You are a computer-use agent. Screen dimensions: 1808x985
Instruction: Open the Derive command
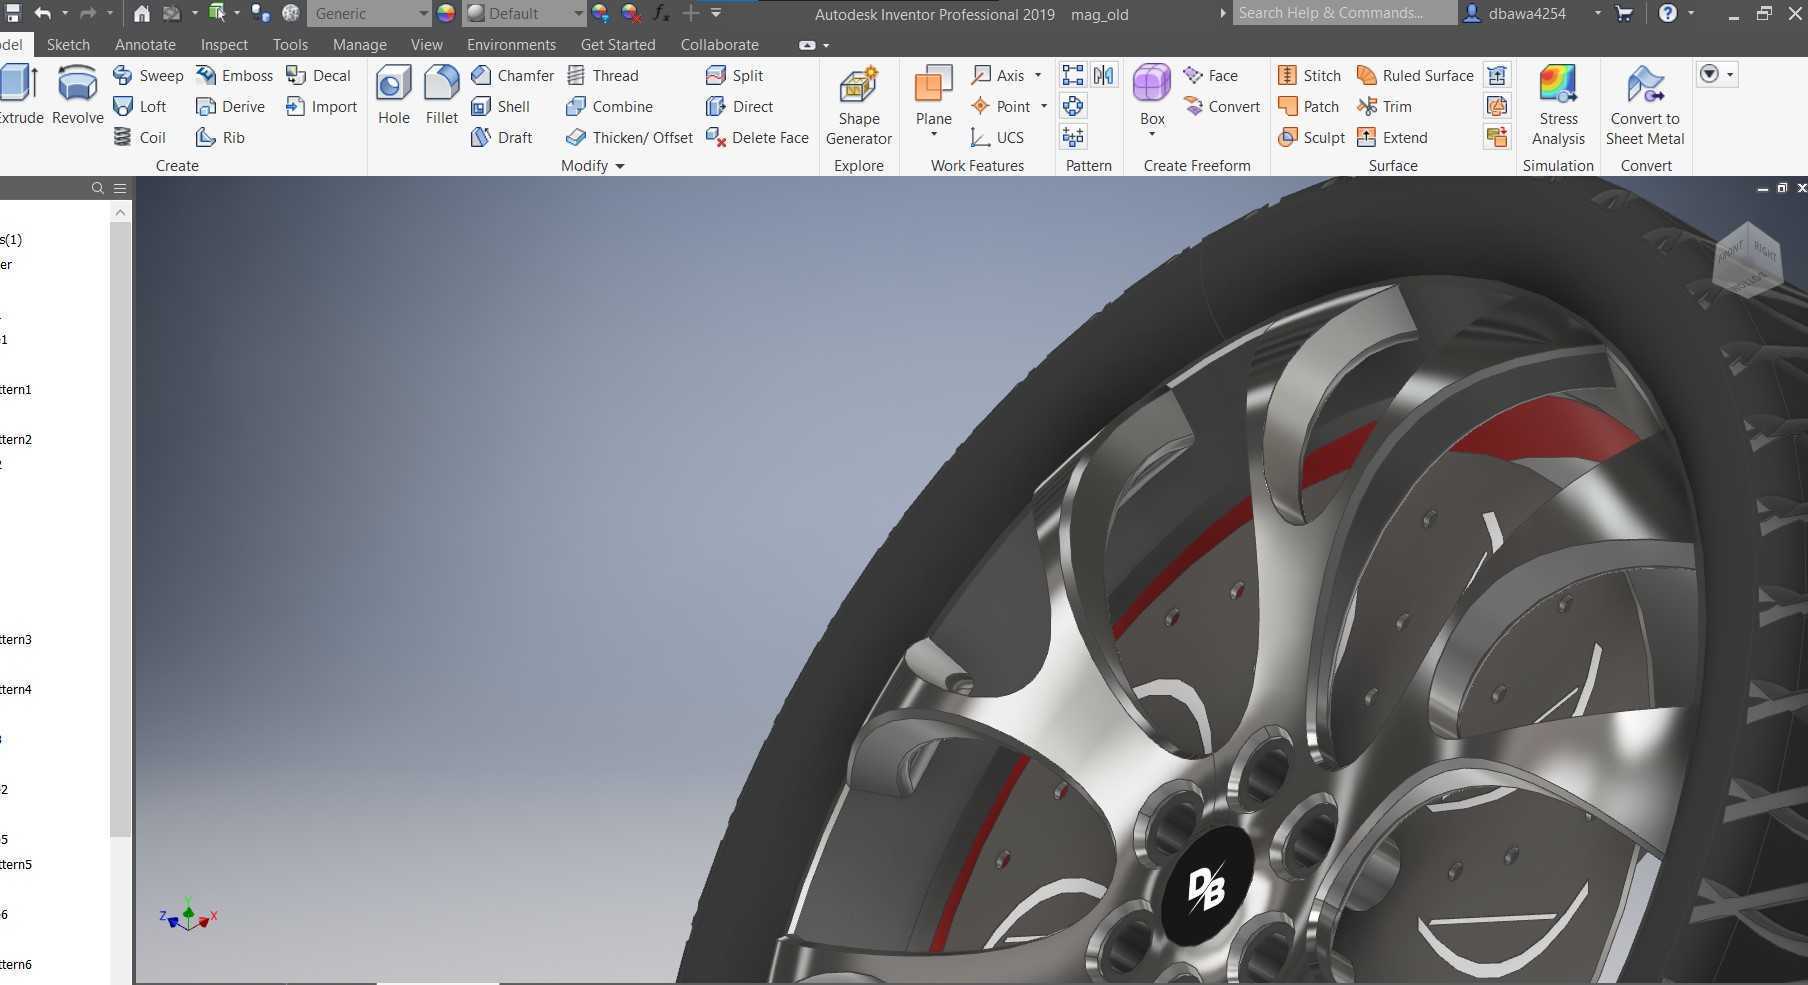point(230,106)
